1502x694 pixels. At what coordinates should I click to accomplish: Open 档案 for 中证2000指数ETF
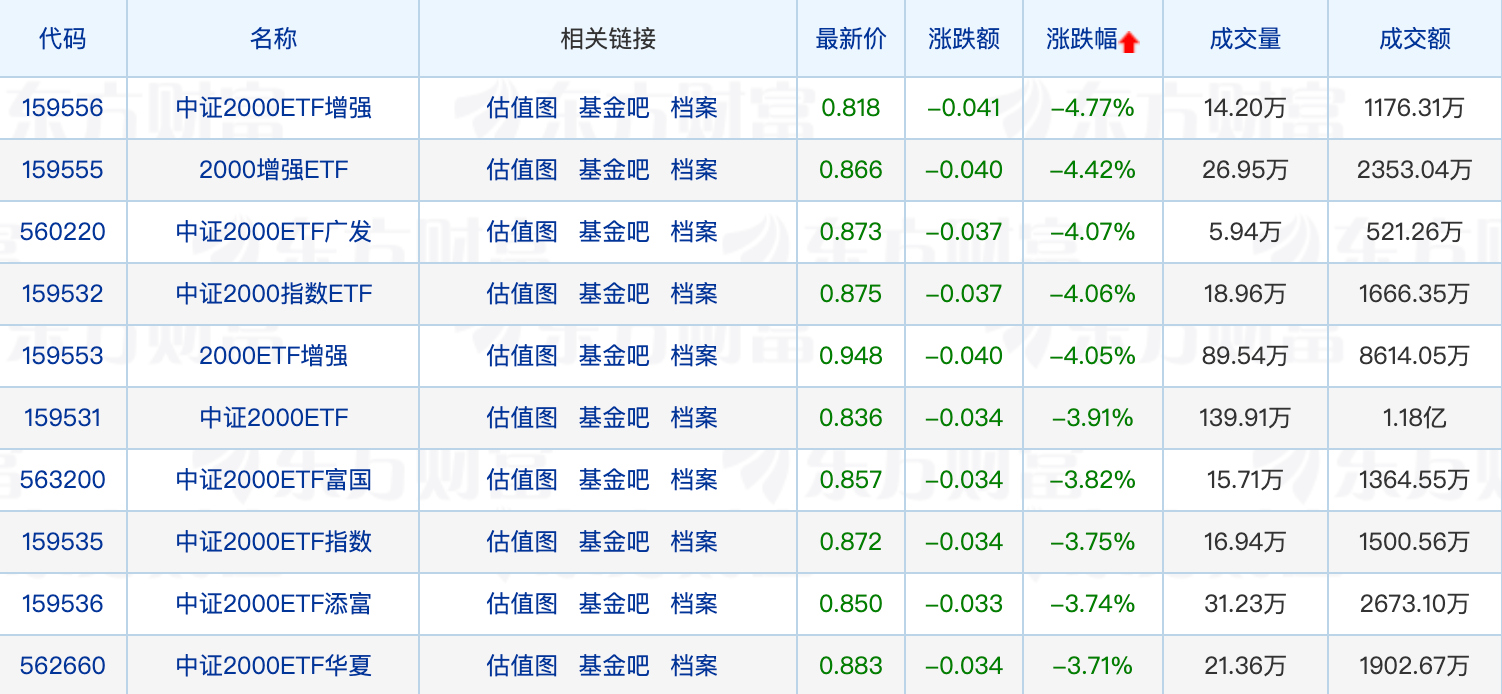coord(694,293)
